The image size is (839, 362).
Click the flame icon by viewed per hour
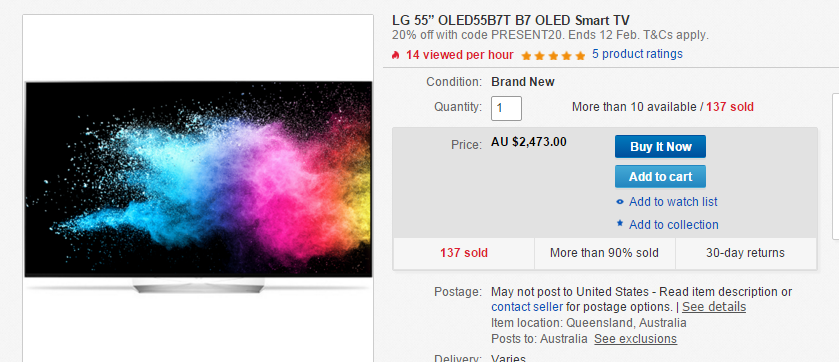click(x=396, y=55)
